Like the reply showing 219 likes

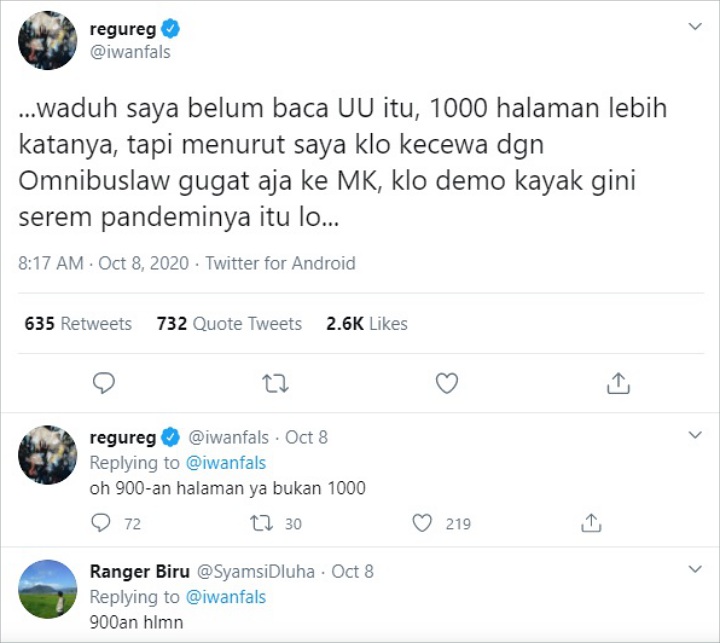(422, 523)
